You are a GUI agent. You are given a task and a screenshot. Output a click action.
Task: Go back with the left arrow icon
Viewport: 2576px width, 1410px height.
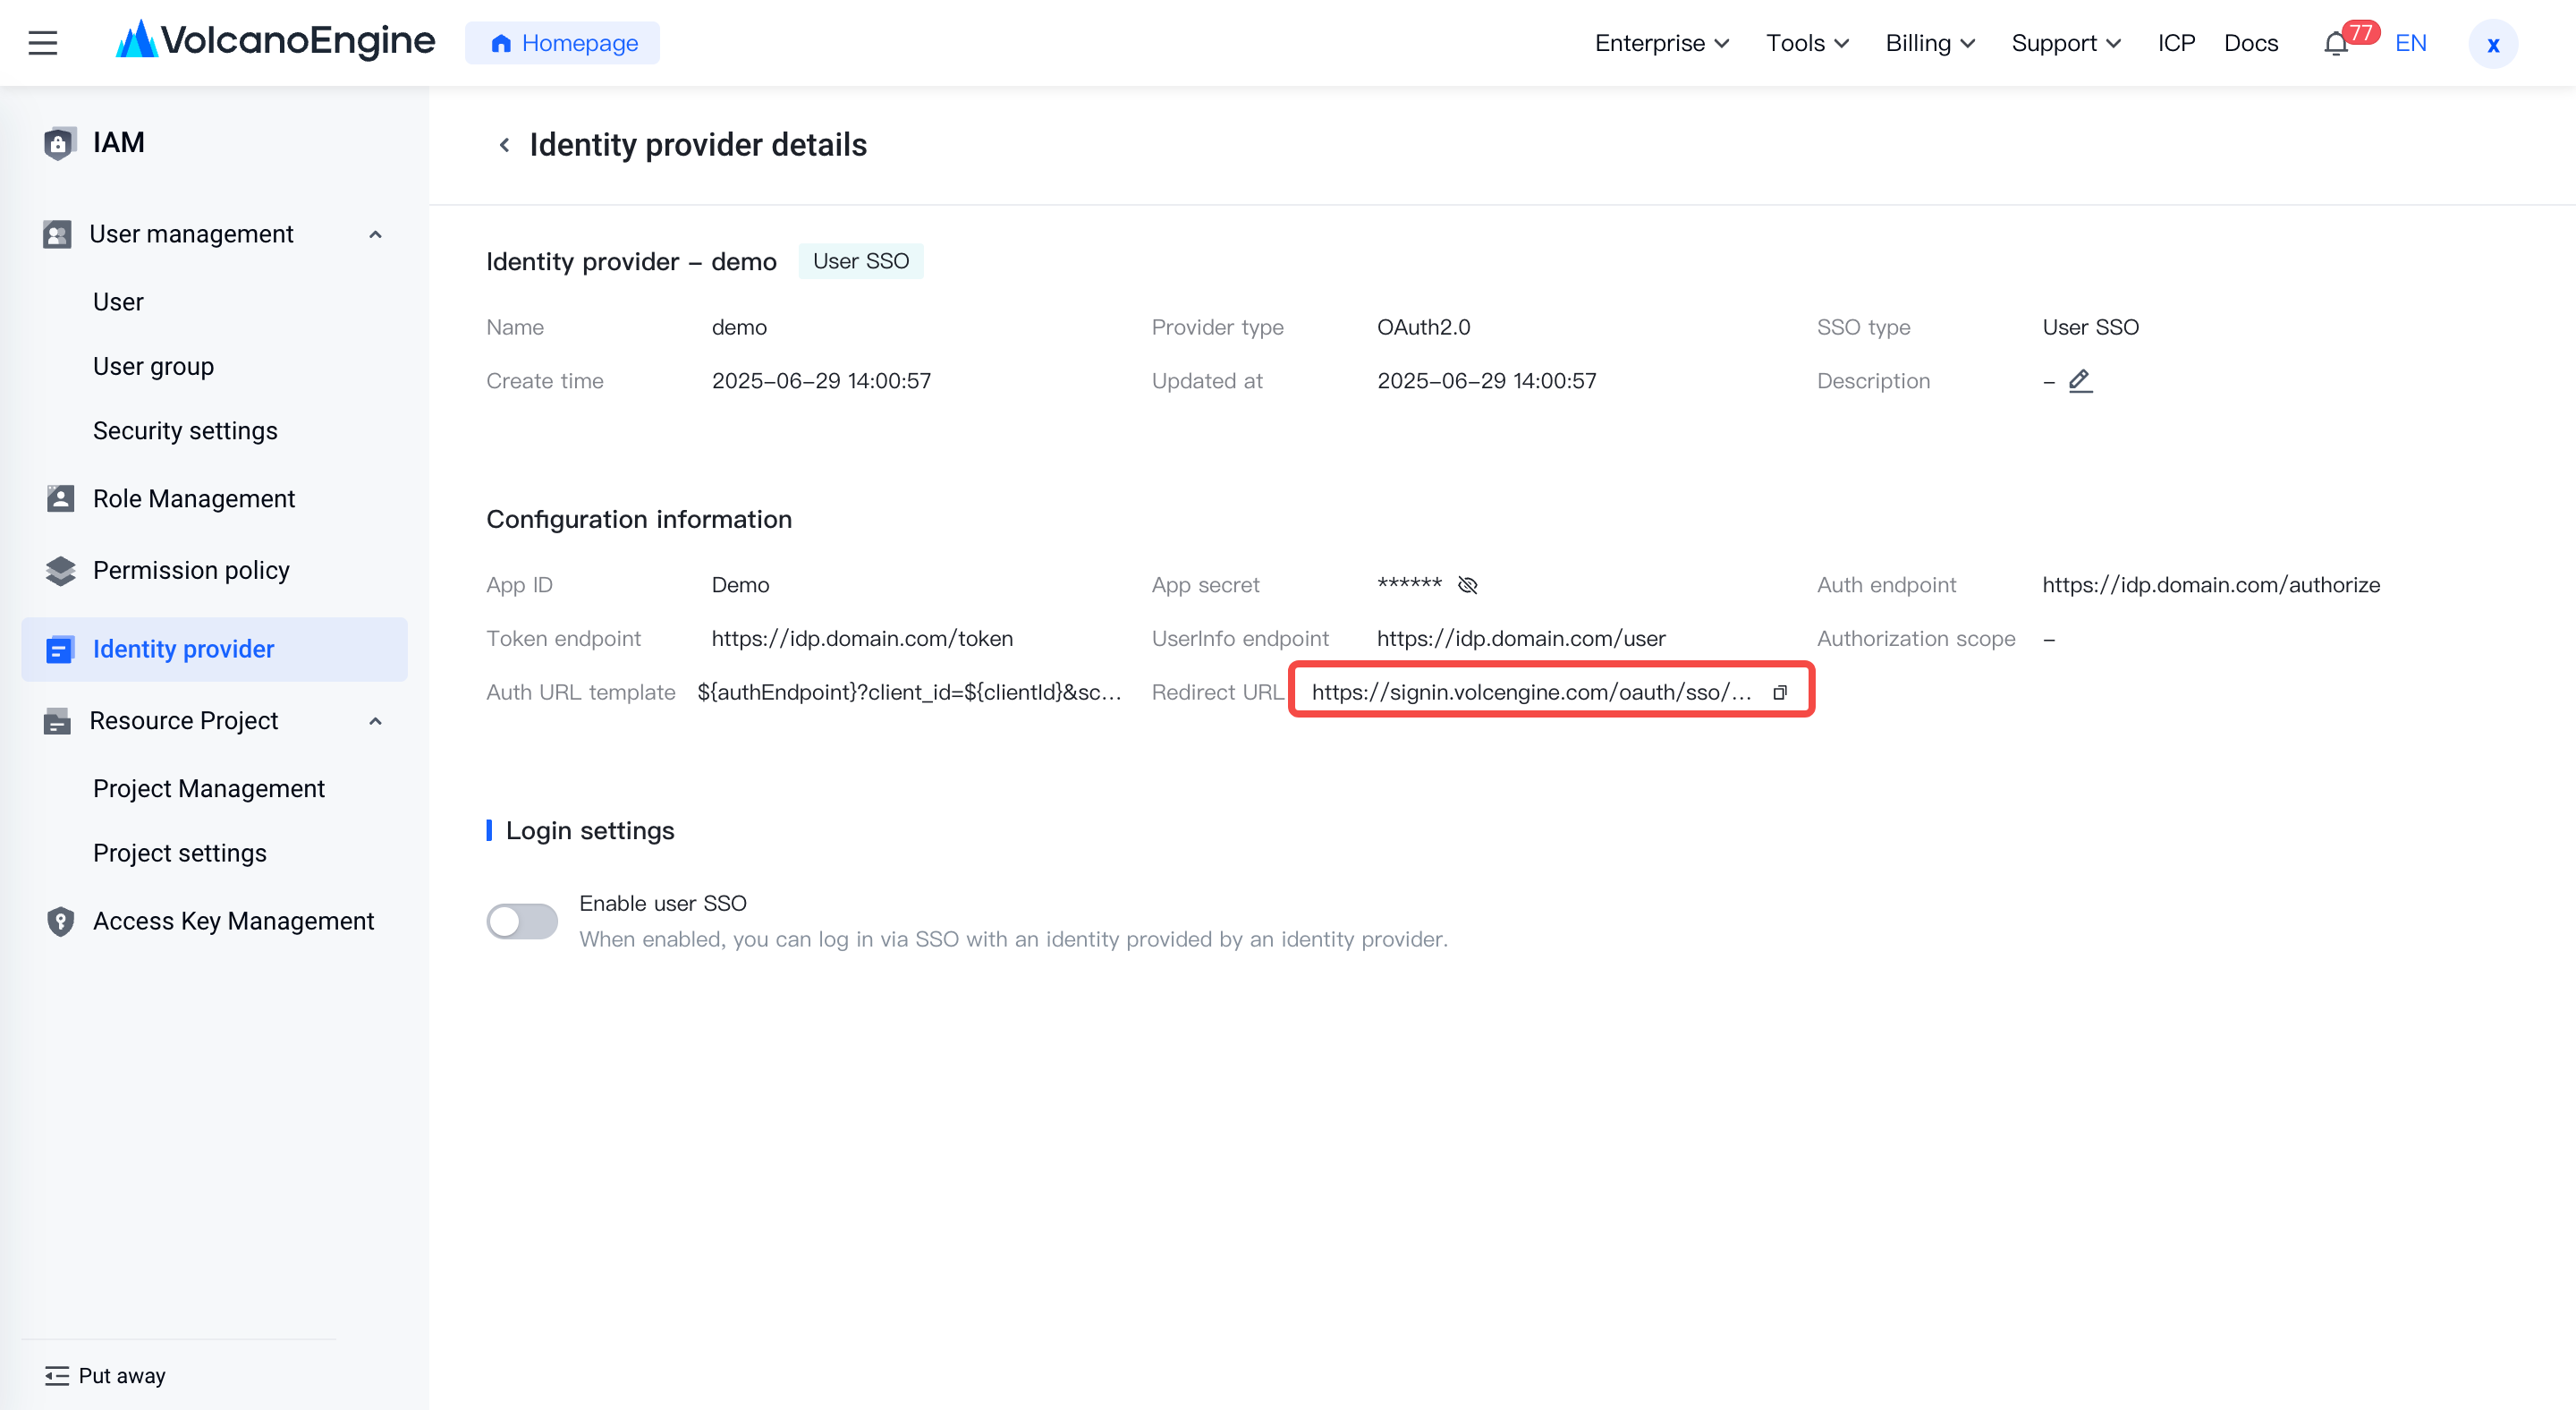point(504,145)
